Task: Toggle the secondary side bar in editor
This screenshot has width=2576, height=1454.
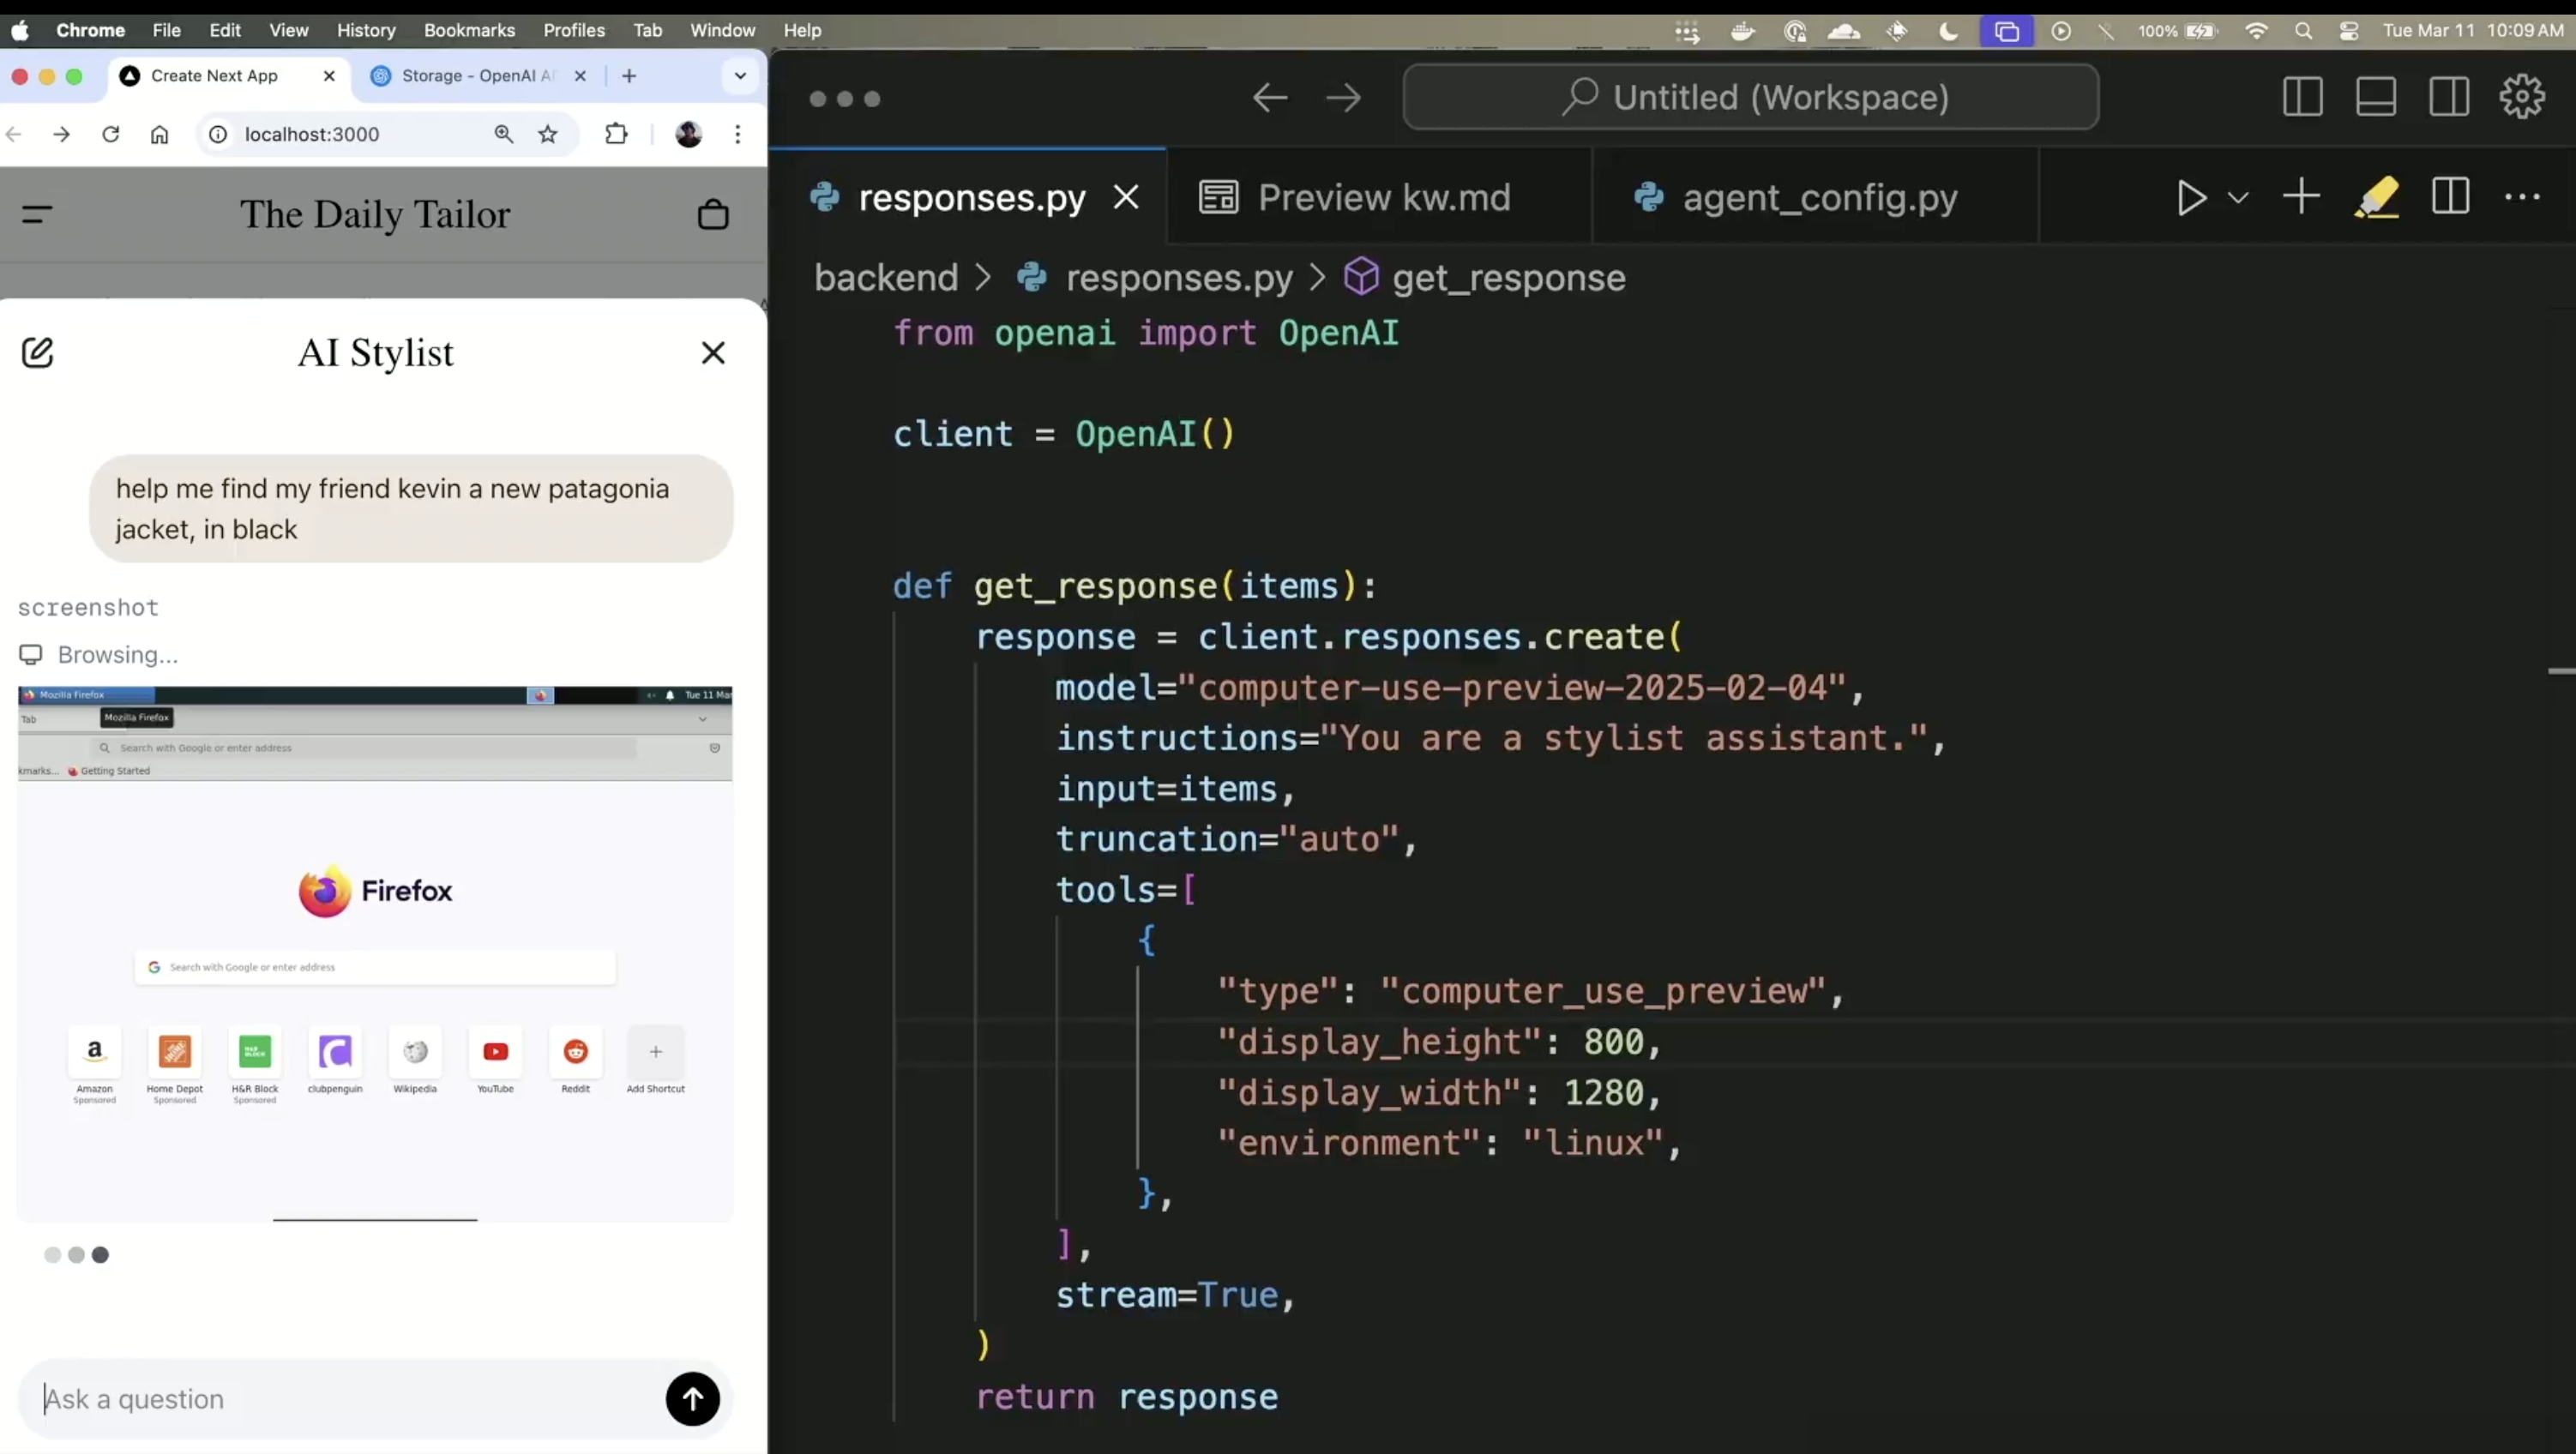Action: pyautogui.click(x=2449, y=97)
